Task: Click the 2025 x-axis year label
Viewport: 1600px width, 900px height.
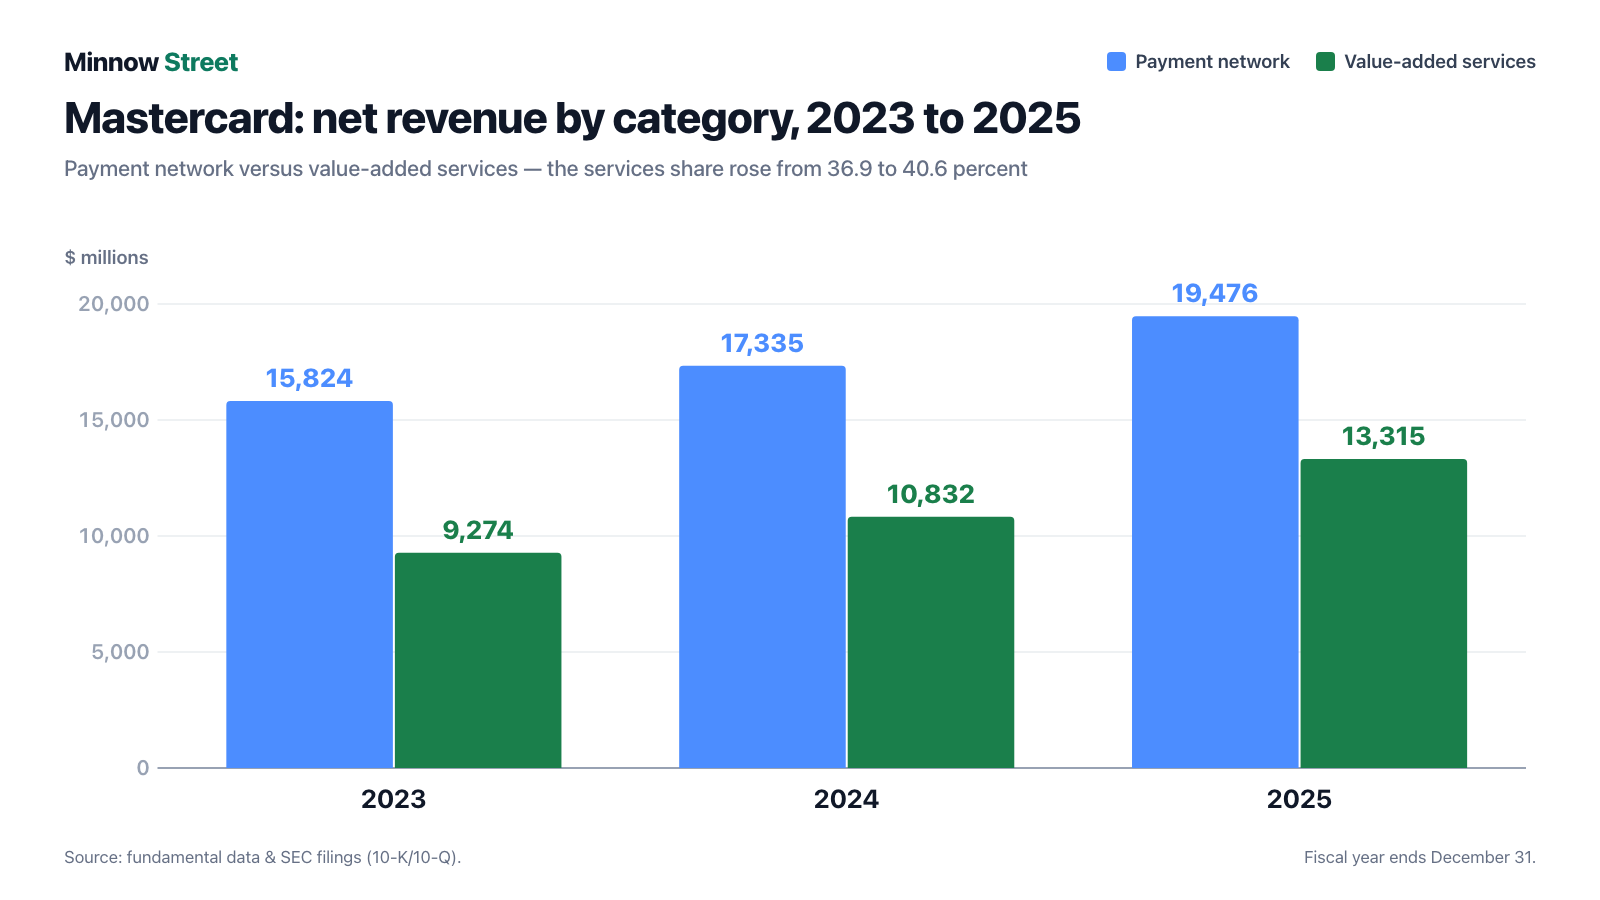Action: tap(1300, 799)
